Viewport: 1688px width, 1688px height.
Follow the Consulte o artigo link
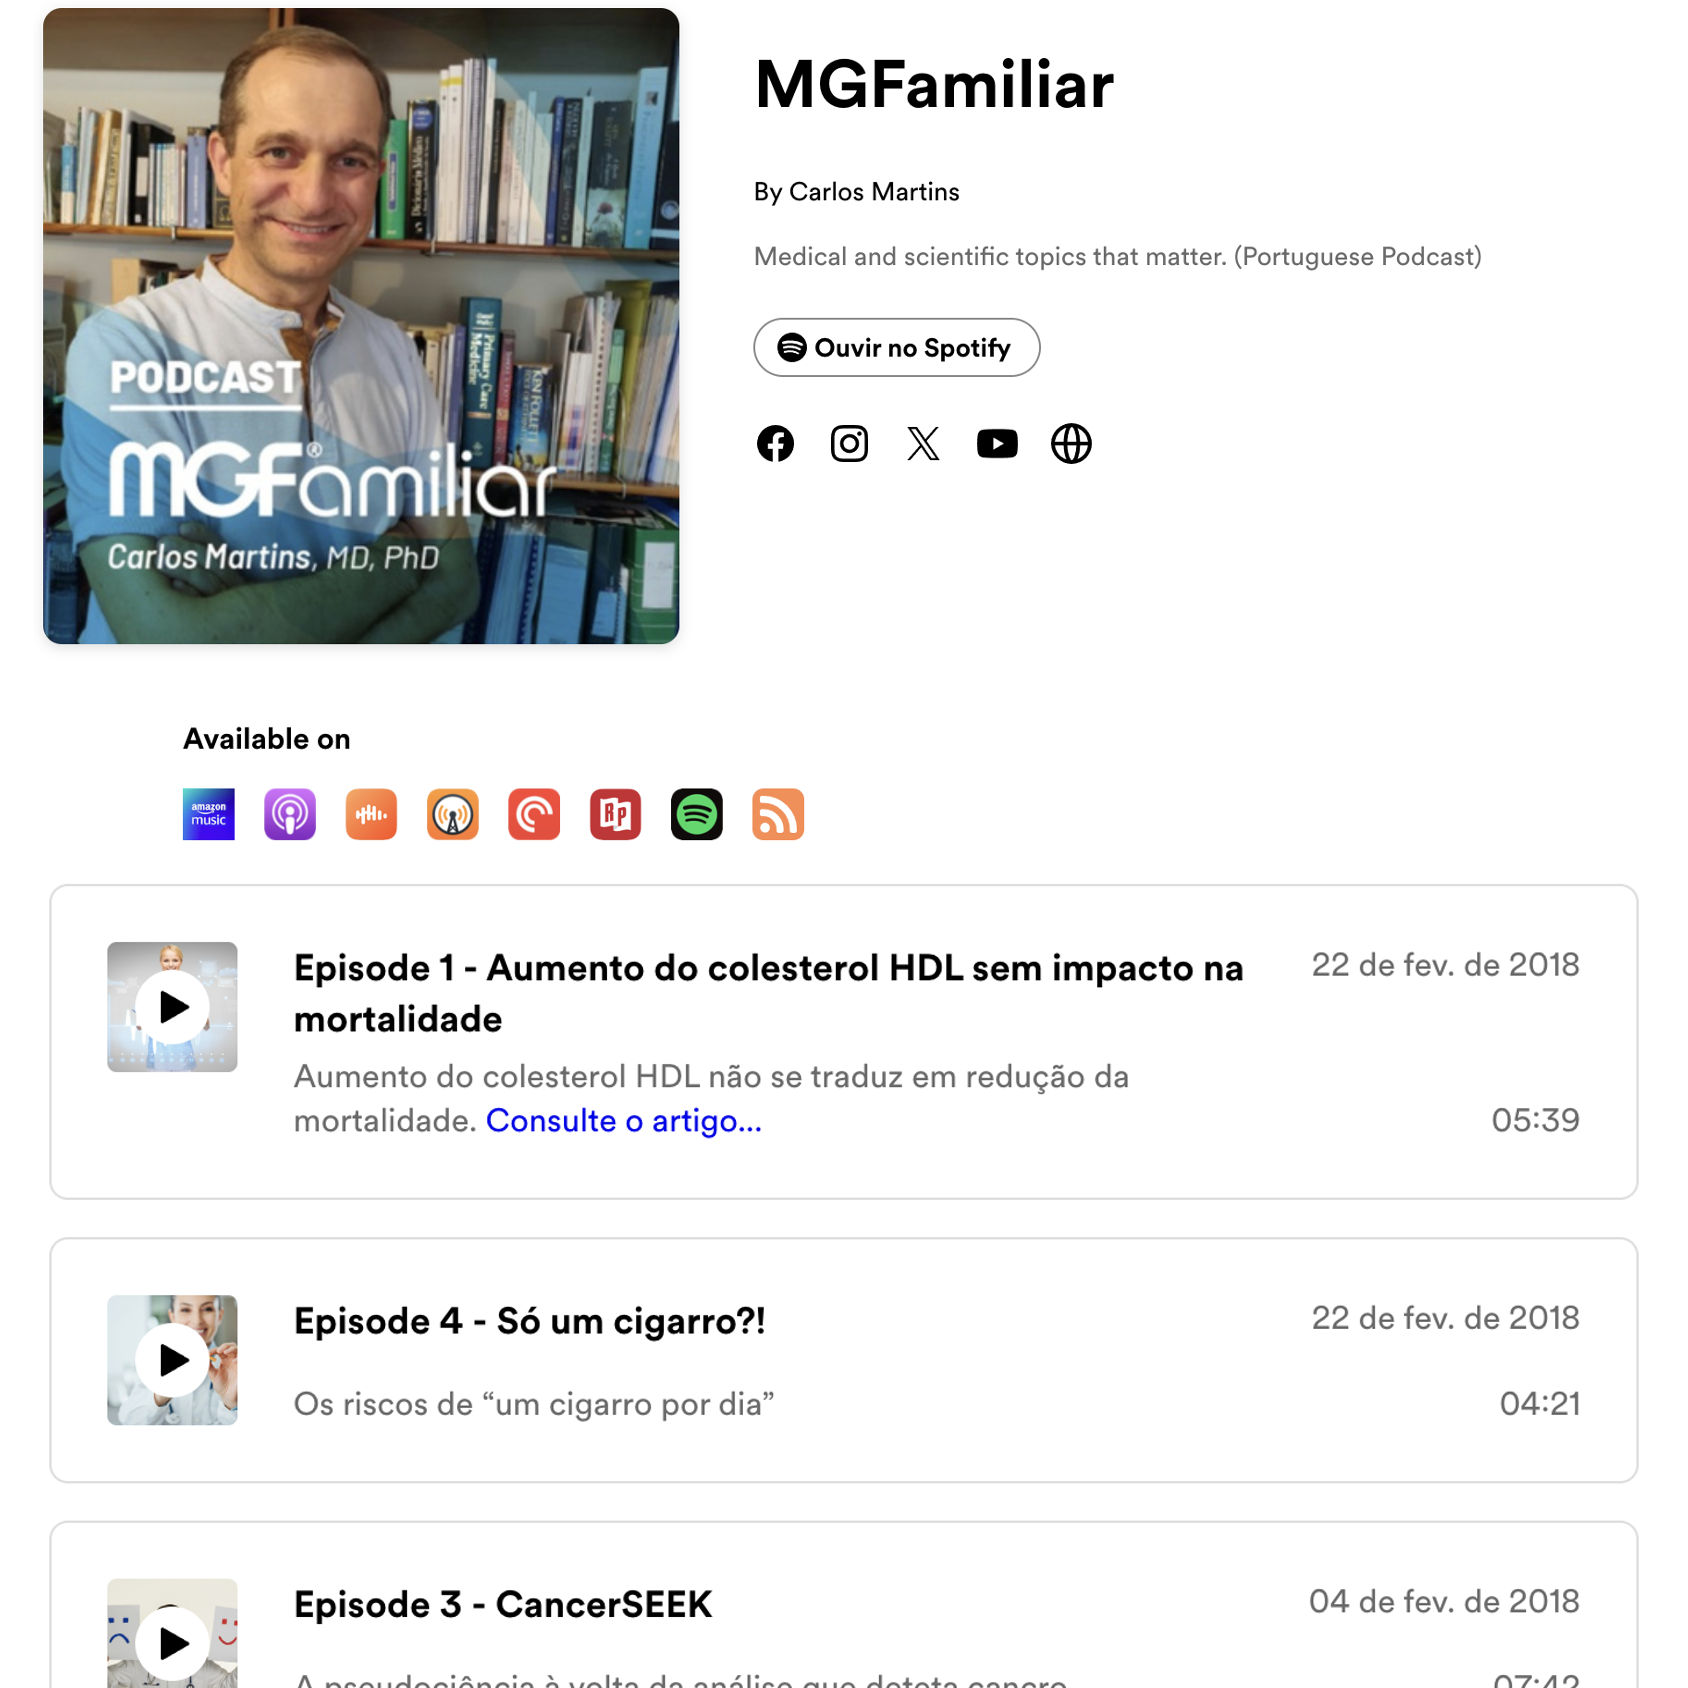pos(624,1120)
